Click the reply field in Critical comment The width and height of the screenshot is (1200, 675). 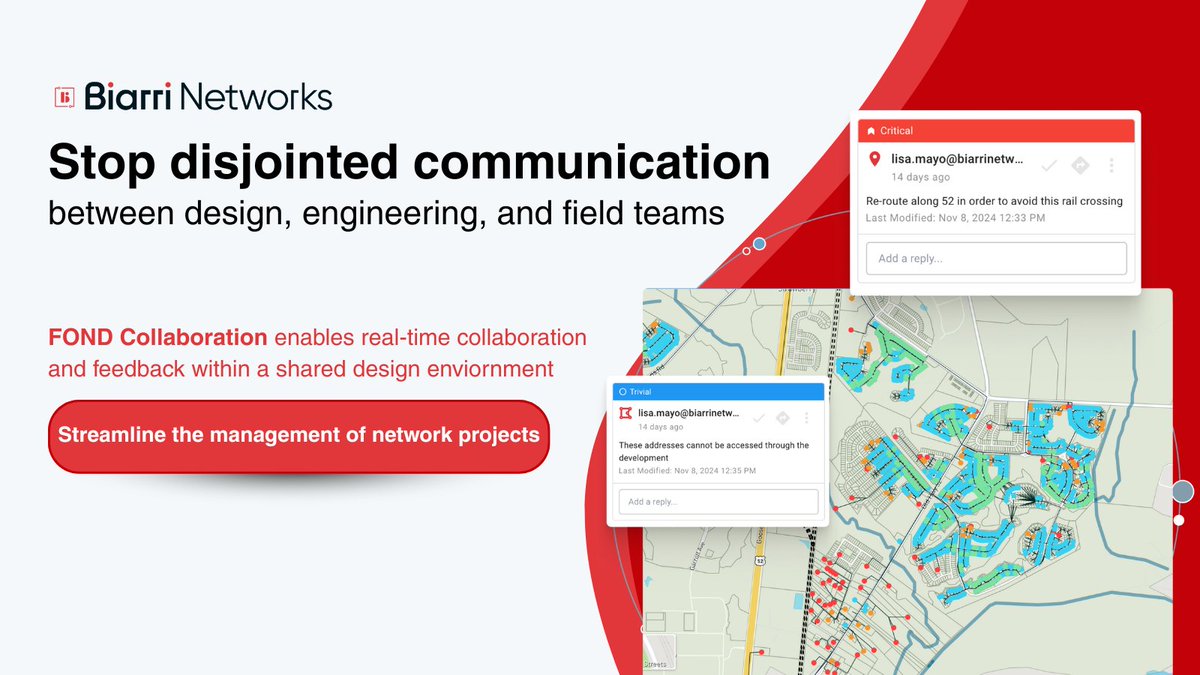997,258
